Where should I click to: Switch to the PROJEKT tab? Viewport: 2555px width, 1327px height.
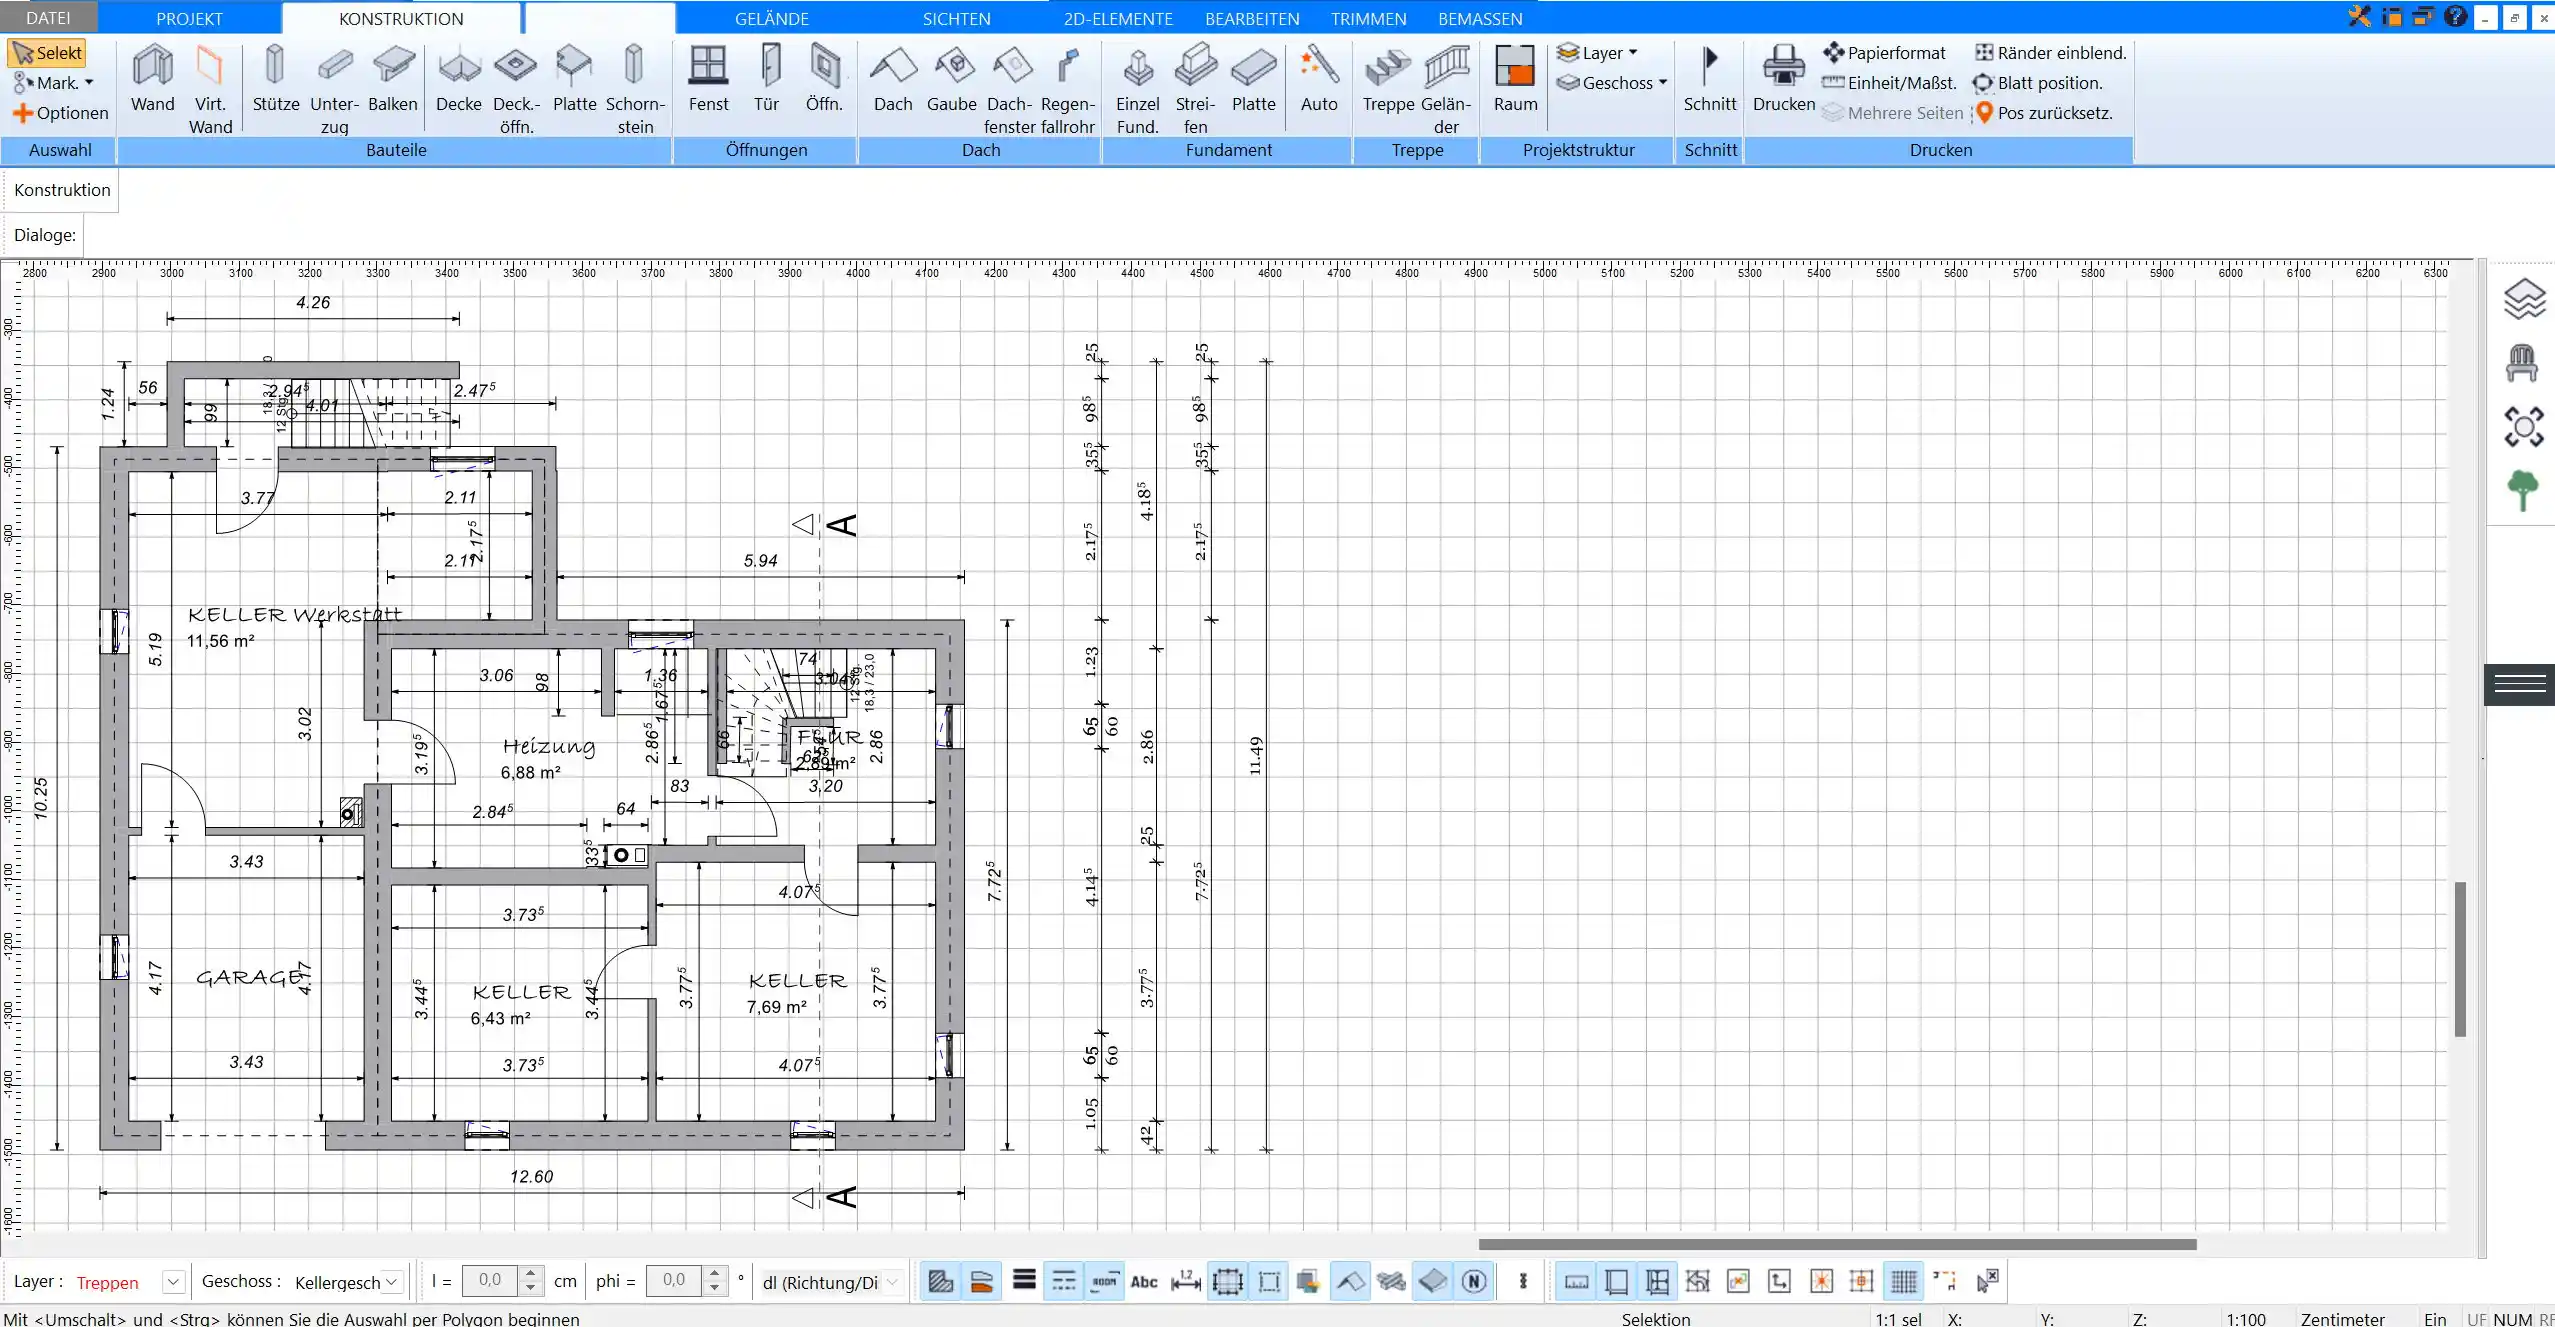189,18
